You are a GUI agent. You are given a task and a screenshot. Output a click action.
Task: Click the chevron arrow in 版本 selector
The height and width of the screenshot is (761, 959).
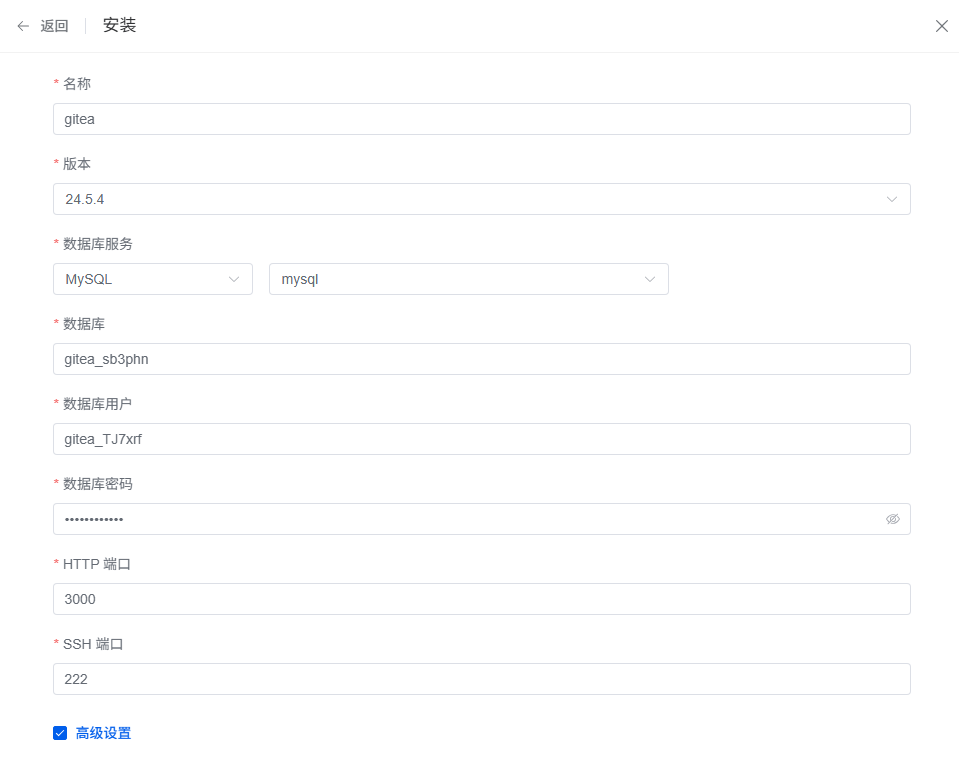pos(892,199)
